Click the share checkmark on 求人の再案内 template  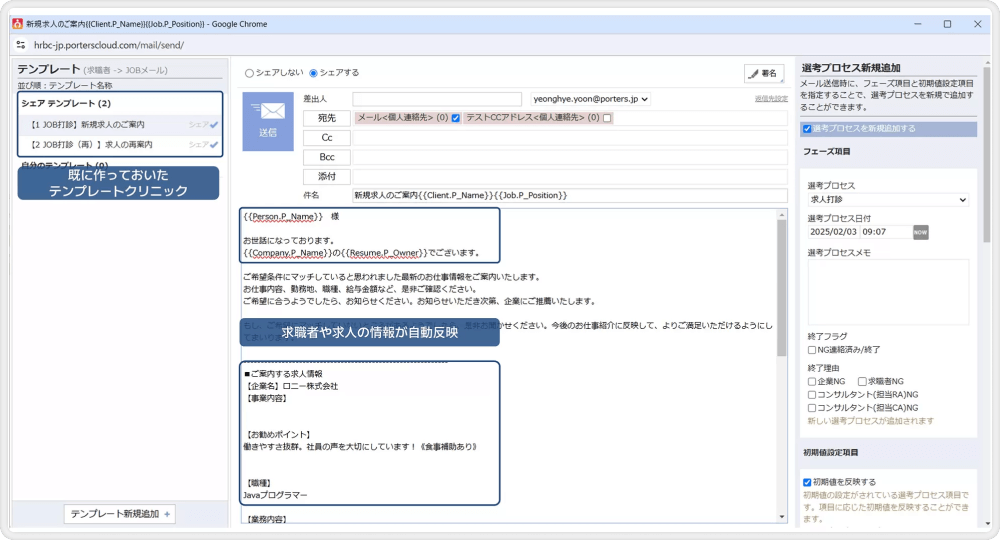(214, 145)
